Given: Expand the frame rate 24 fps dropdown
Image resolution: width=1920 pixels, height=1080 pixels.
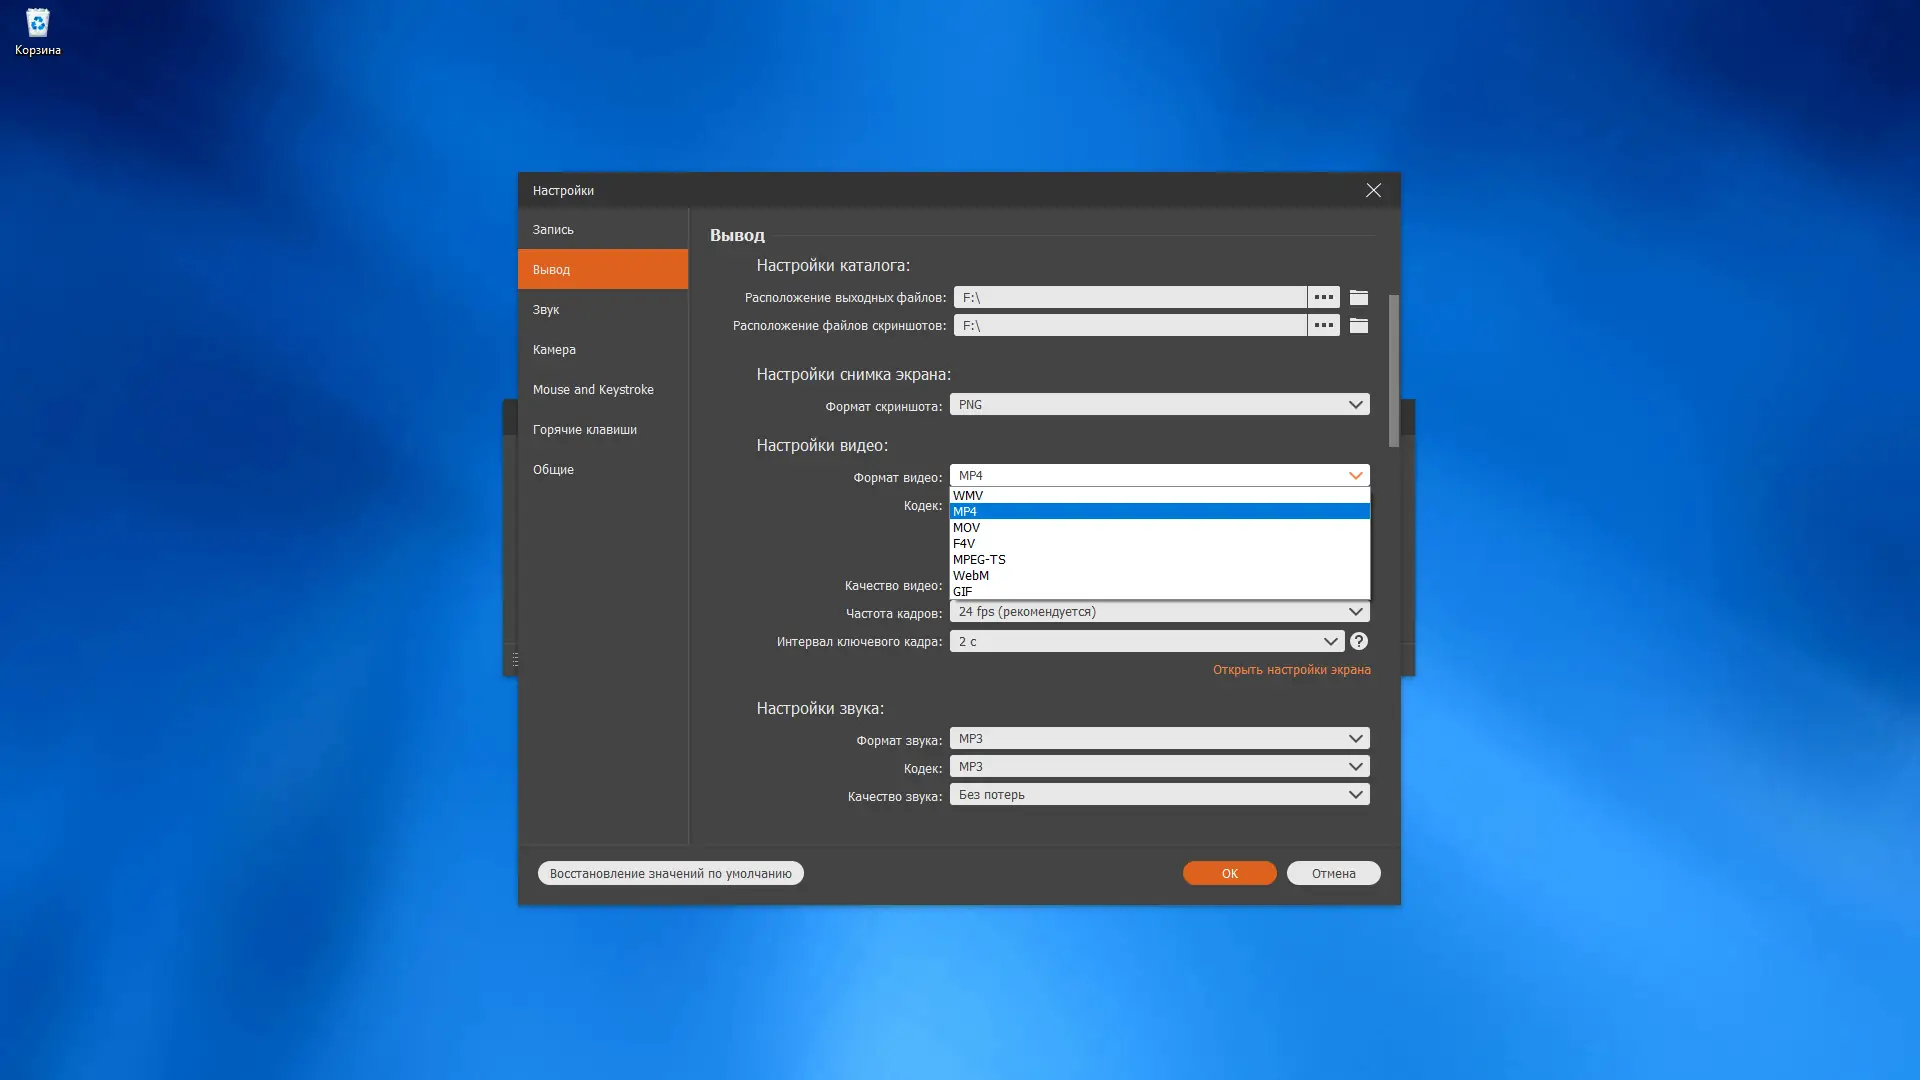Looking at the screenshot, I should 1159,612.
